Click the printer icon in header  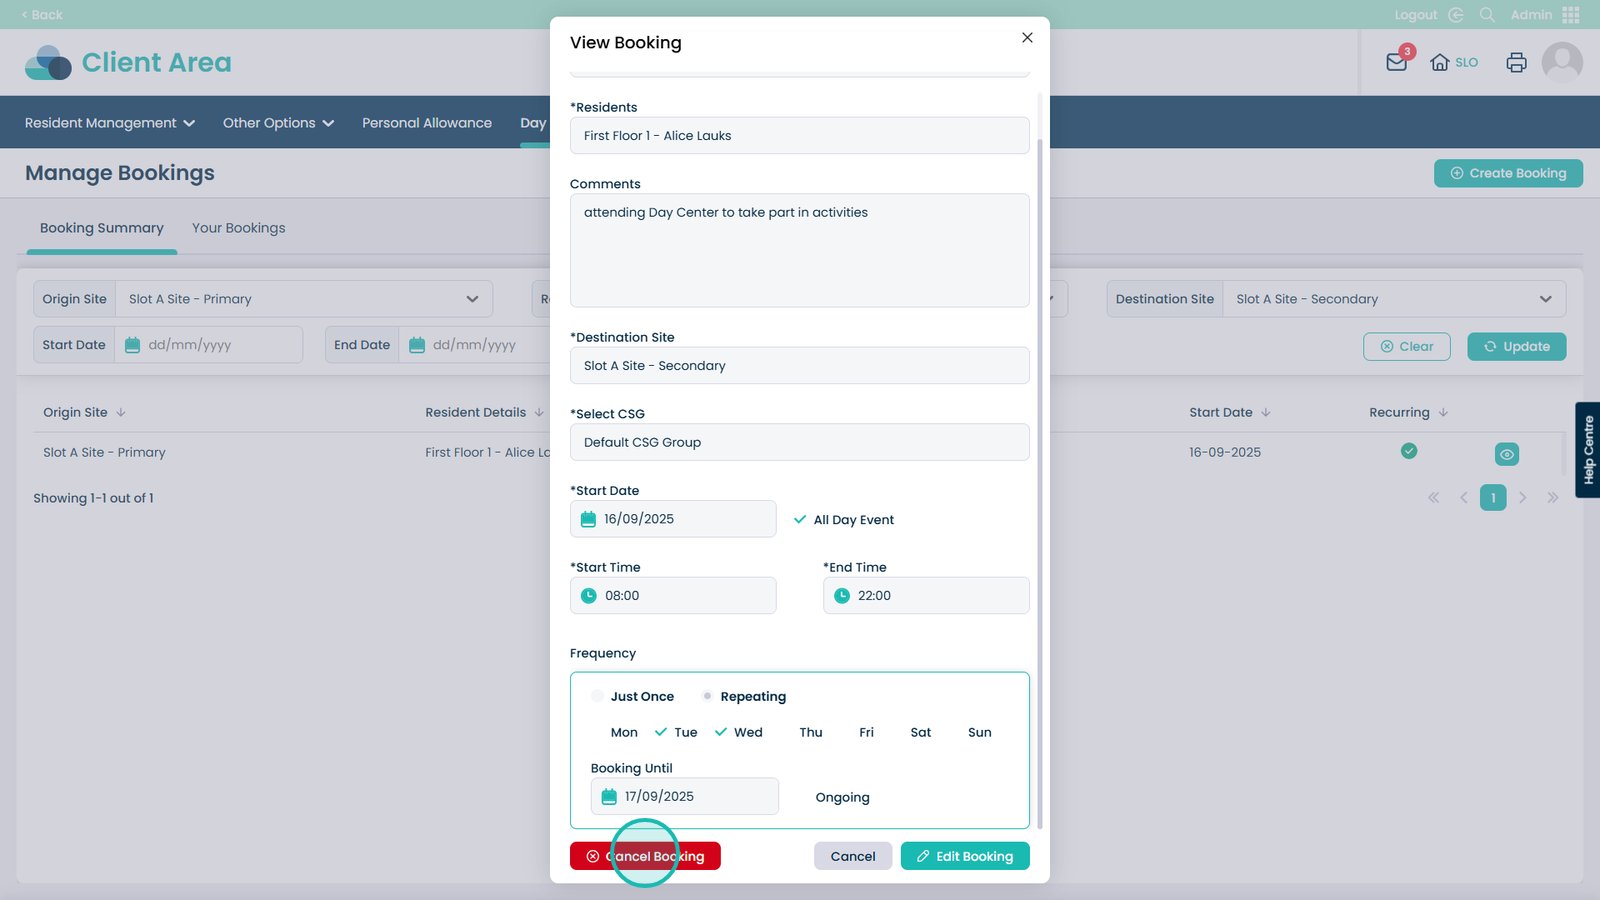click(1516, 62)
